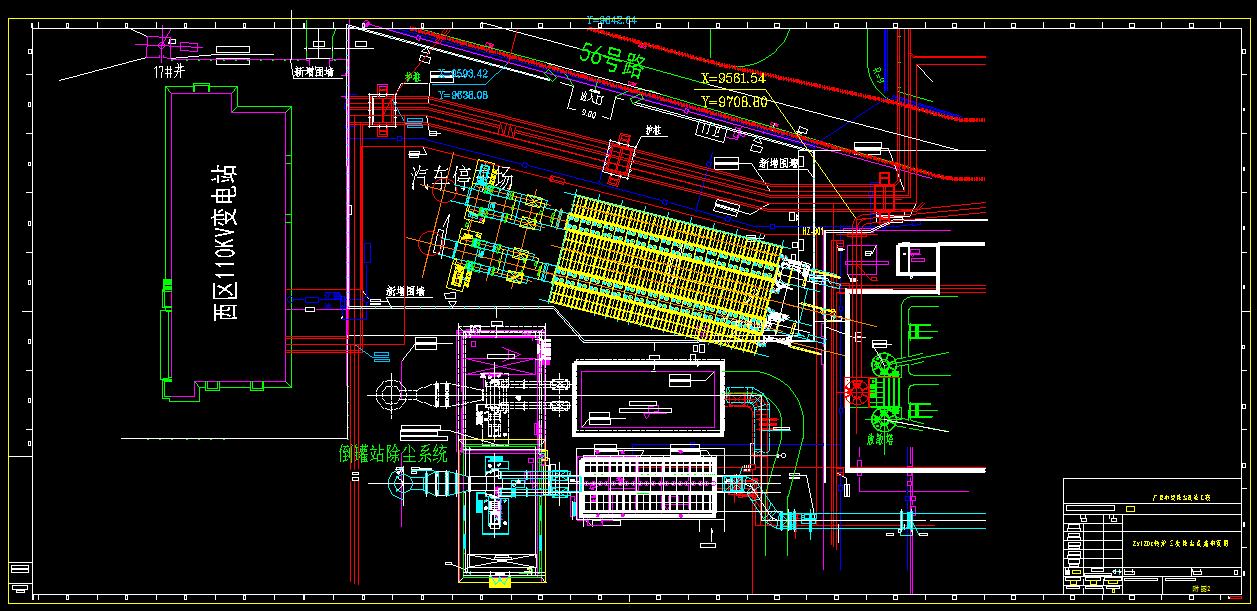1257x611 pixels.
Task: Click the '9.00' dimension under the entrance
Action: (589, 114)
